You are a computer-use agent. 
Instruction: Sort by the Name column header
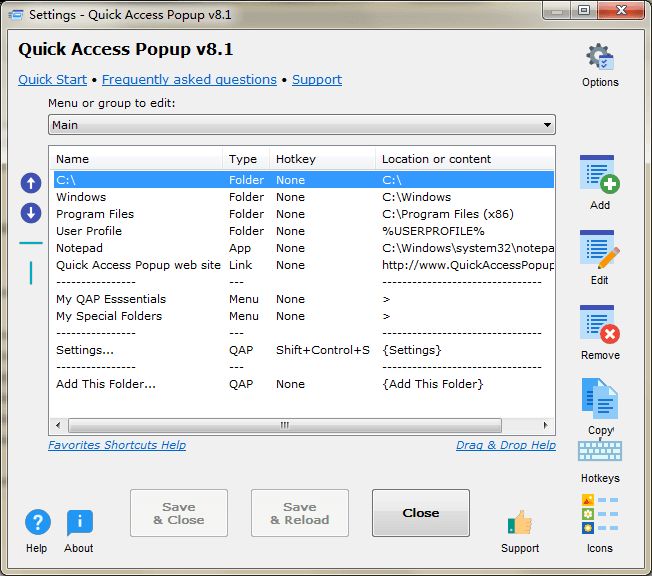[x=136, y=159]
